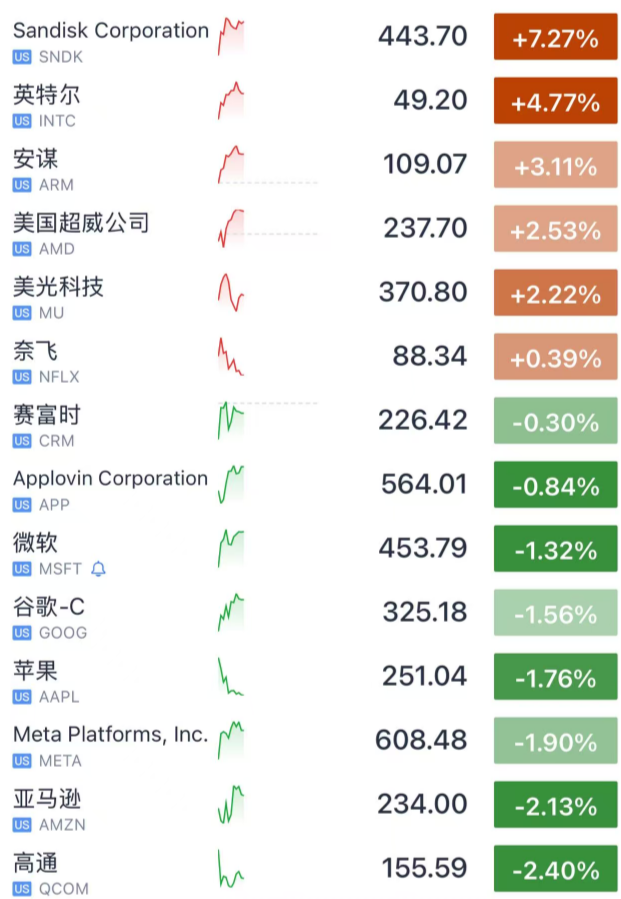Open the Micron MU sparkline chart
Screen dimensions: 621x899
231,292
